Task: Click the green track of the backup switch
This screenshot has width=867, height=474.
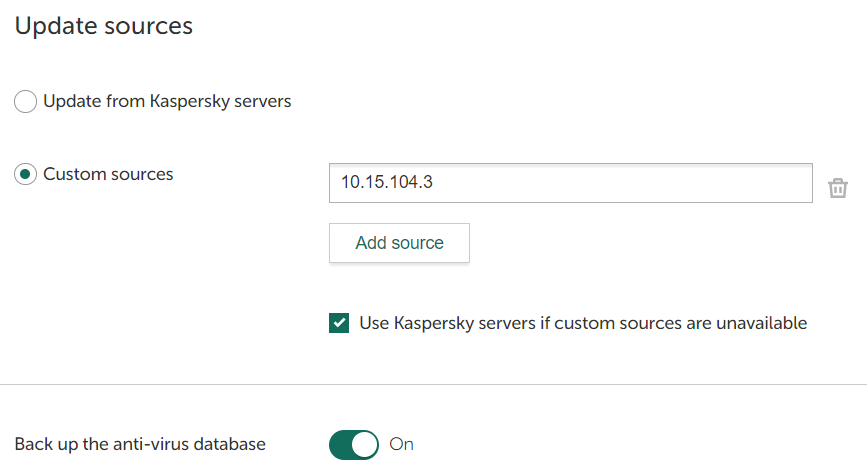Action: point(341,444)
